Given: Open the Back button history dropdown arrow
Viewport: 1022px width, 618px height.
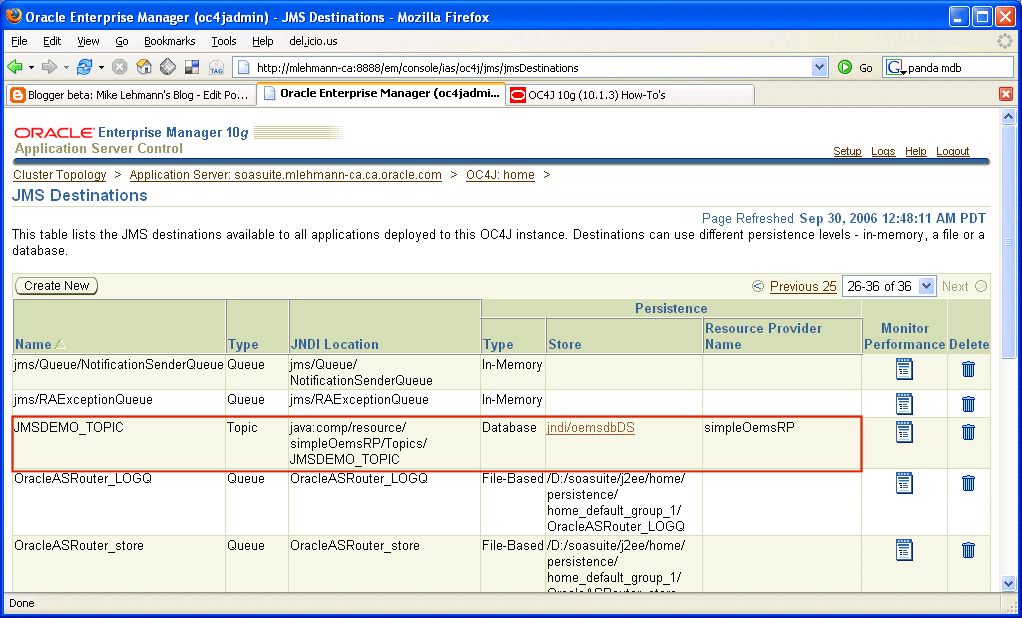Looking at the screenshot, I should (x=31, y=67).
